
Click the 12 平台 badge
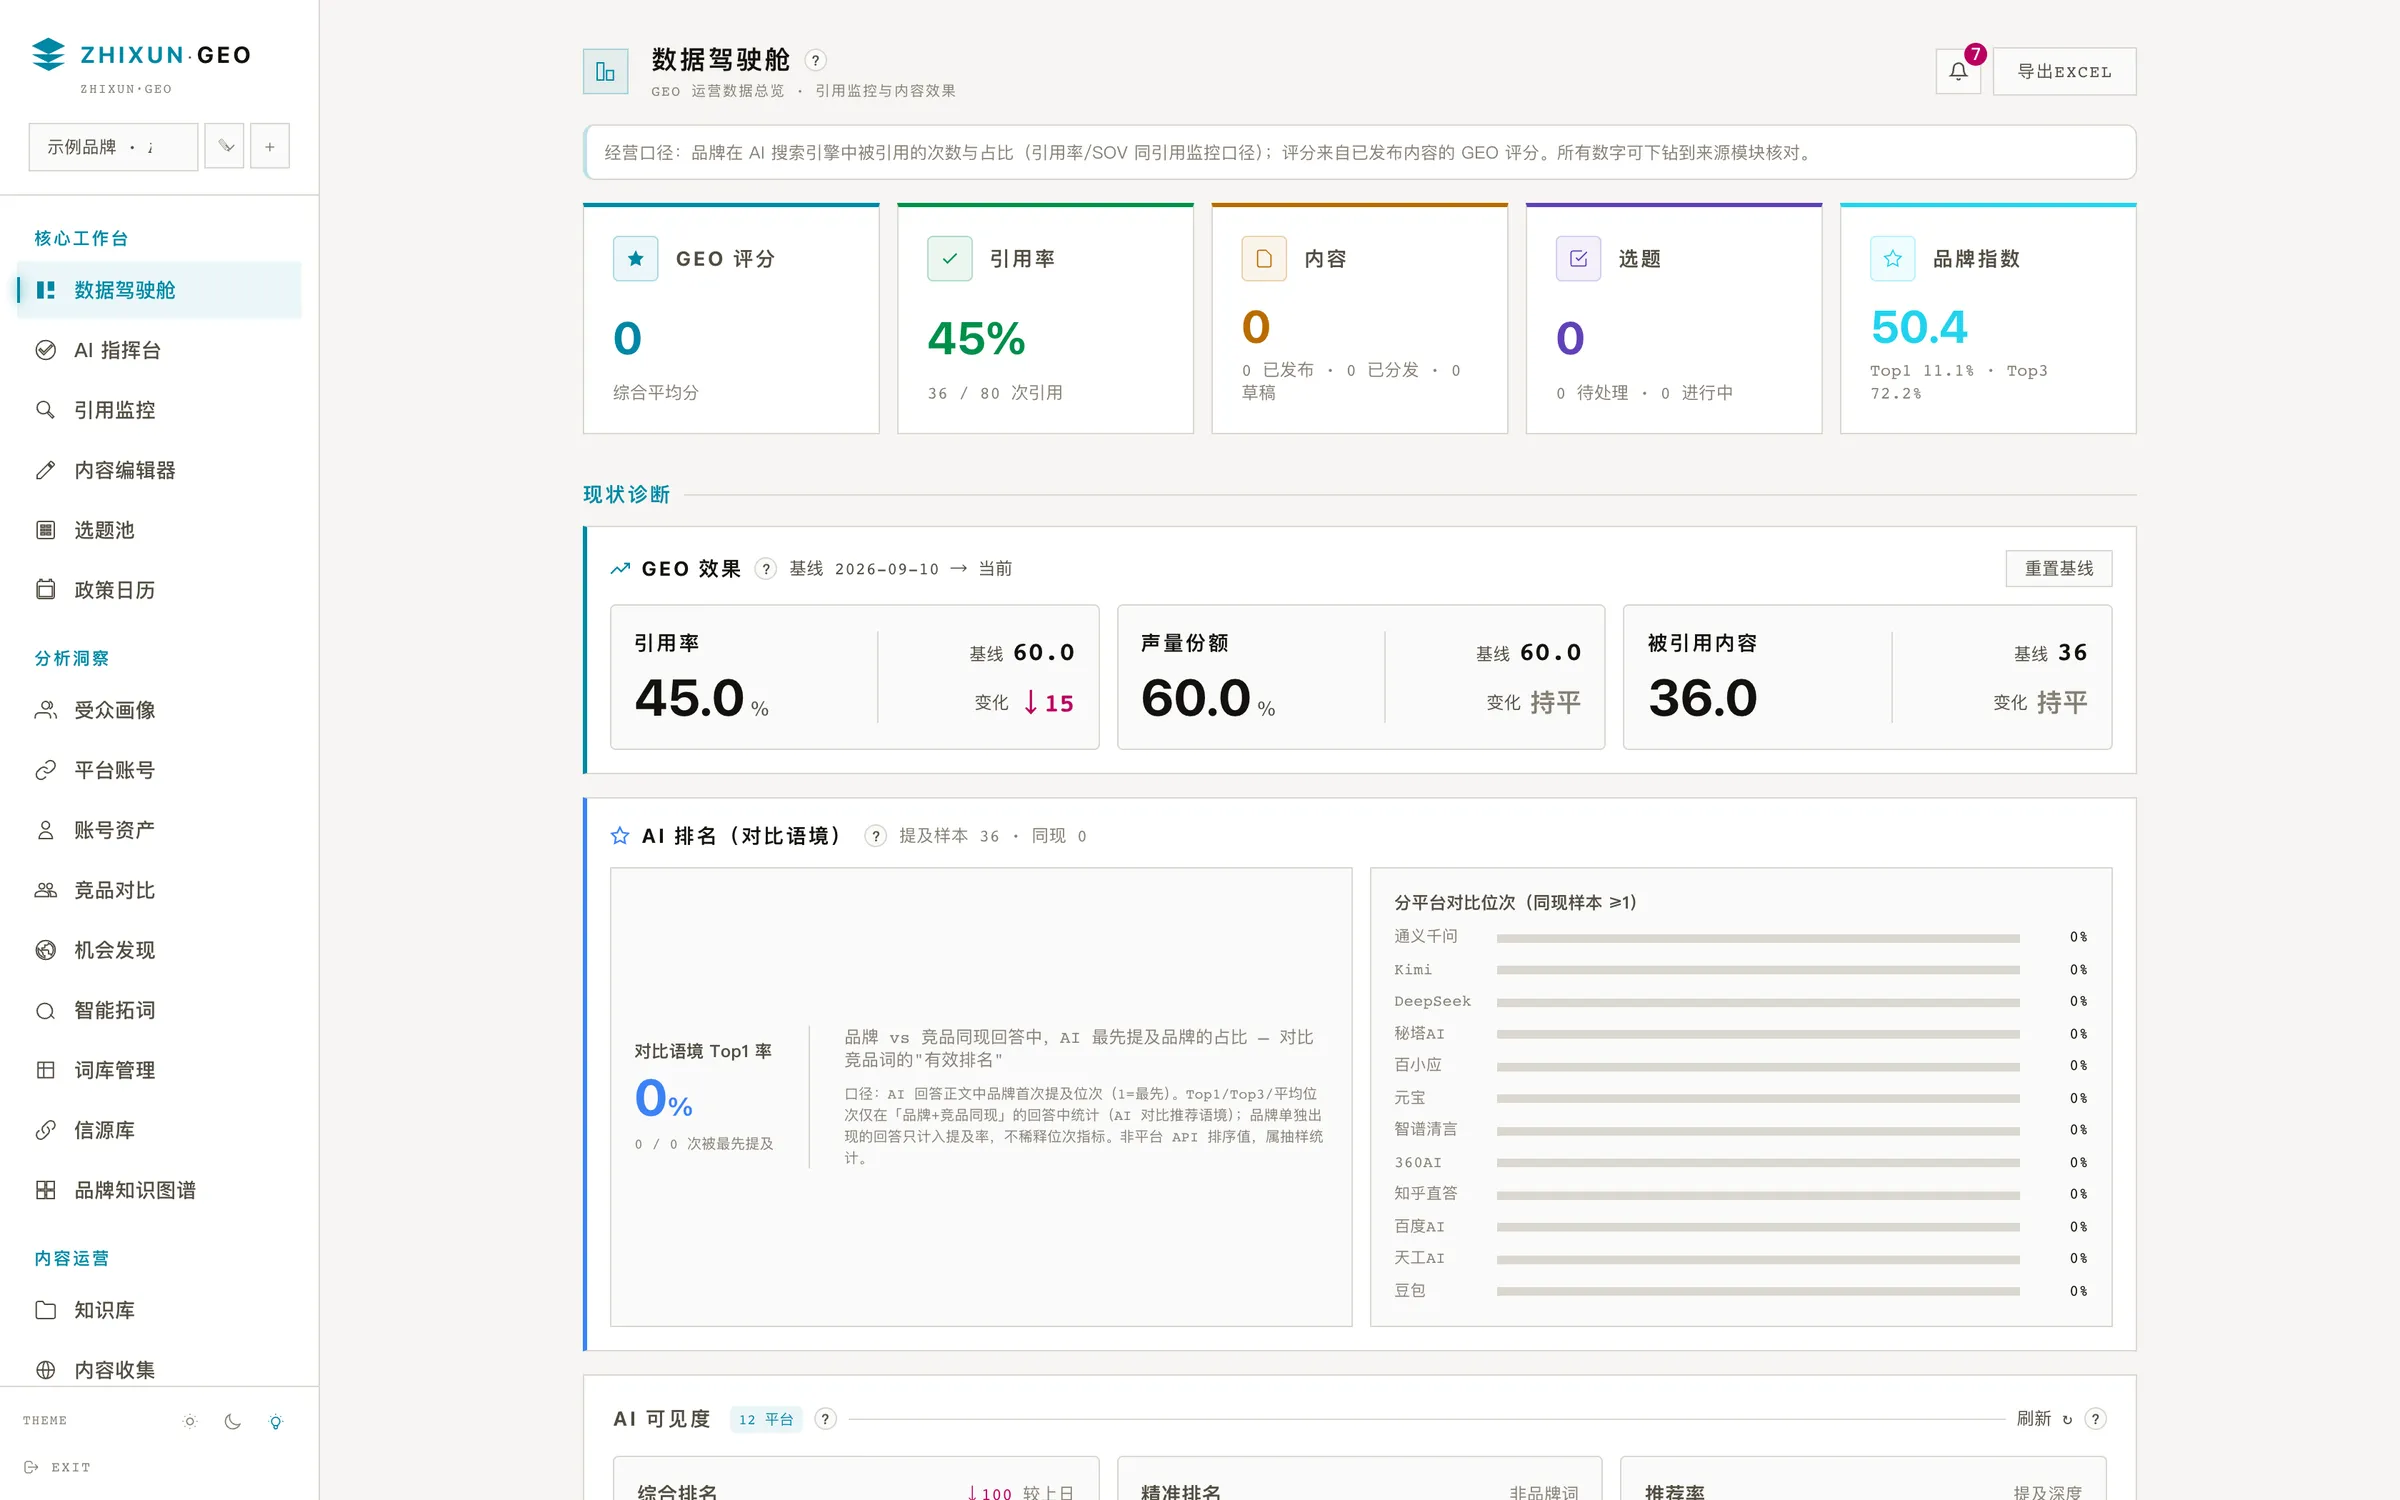(766, 1419)
